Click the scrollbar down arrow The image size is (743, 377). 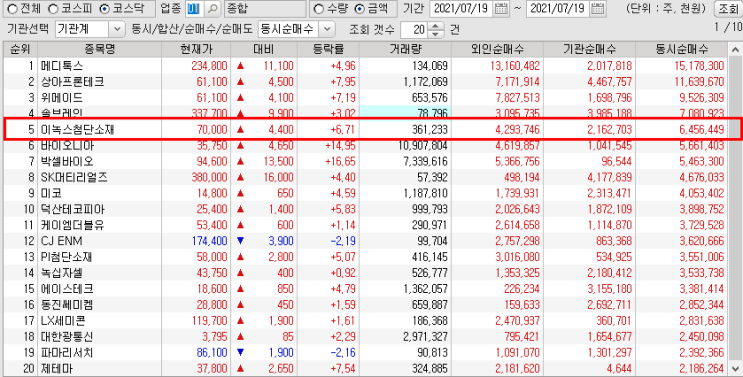tap(735, 368)
